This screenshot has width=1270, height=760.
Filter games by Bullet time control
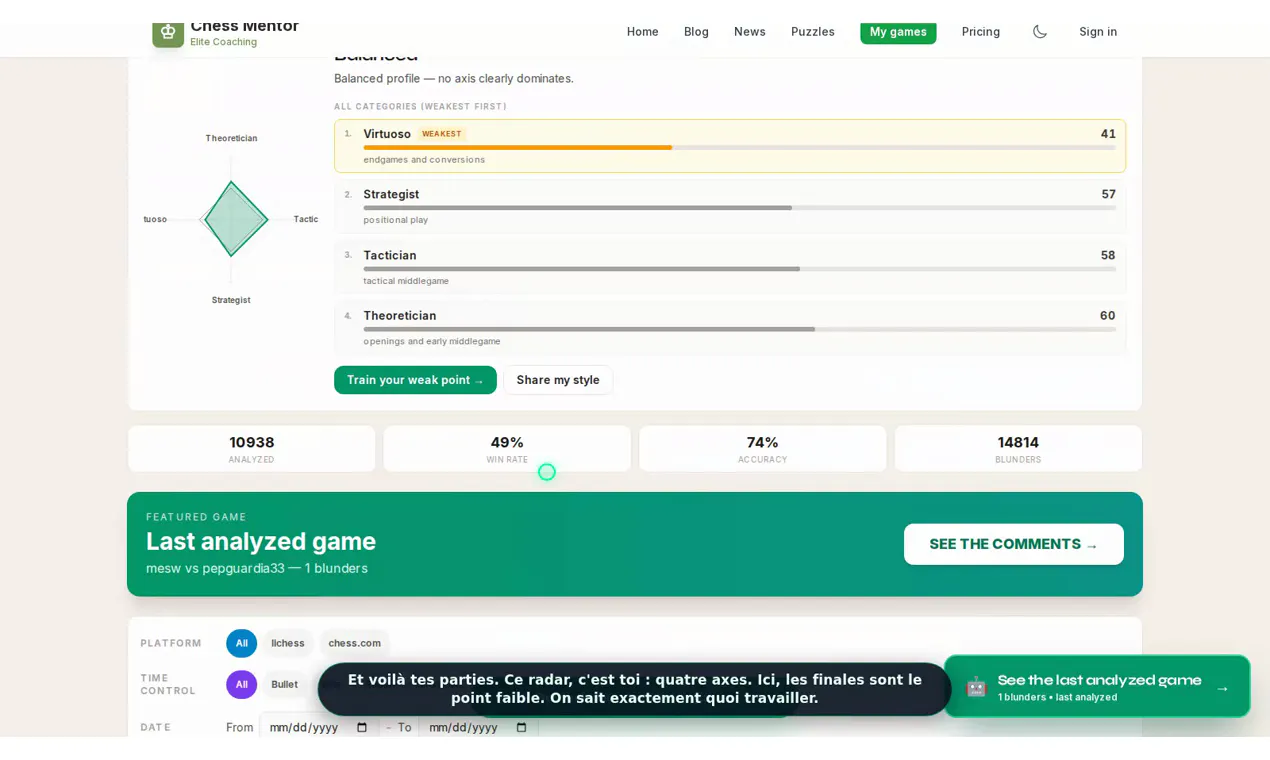click(284, 684)
